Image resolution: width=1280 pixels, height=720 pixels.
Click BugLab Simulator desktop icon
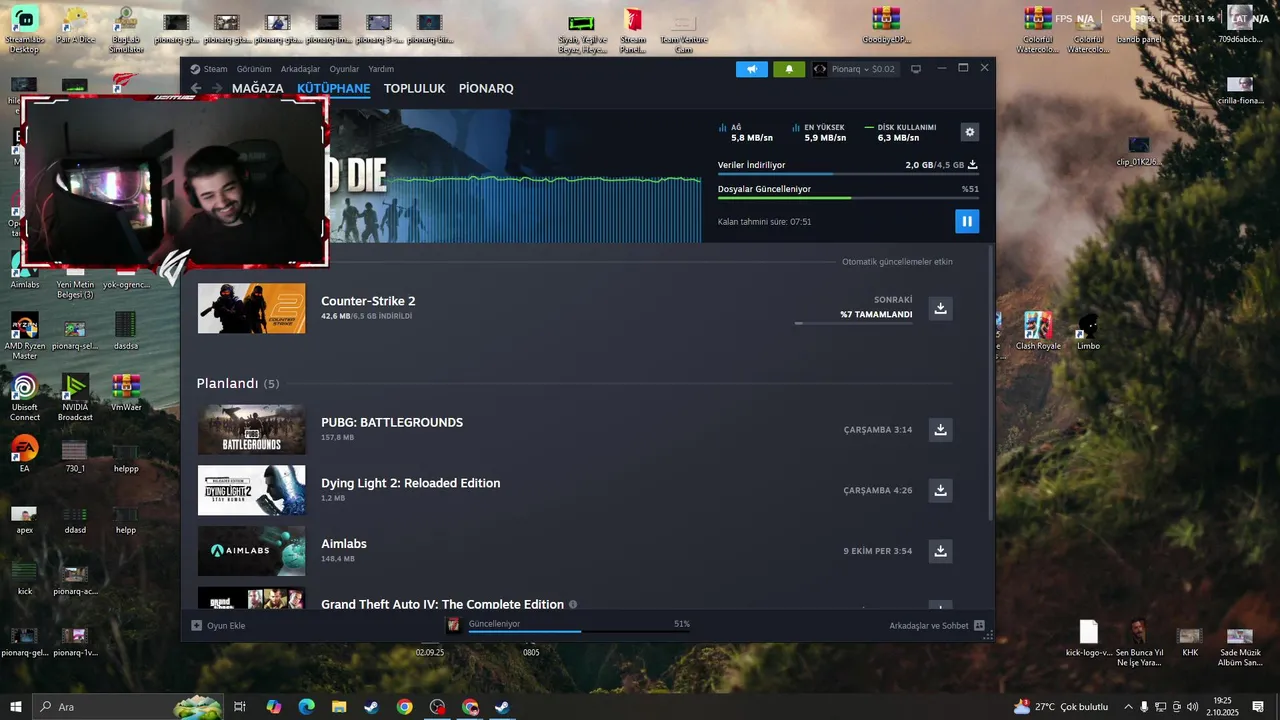126,30
